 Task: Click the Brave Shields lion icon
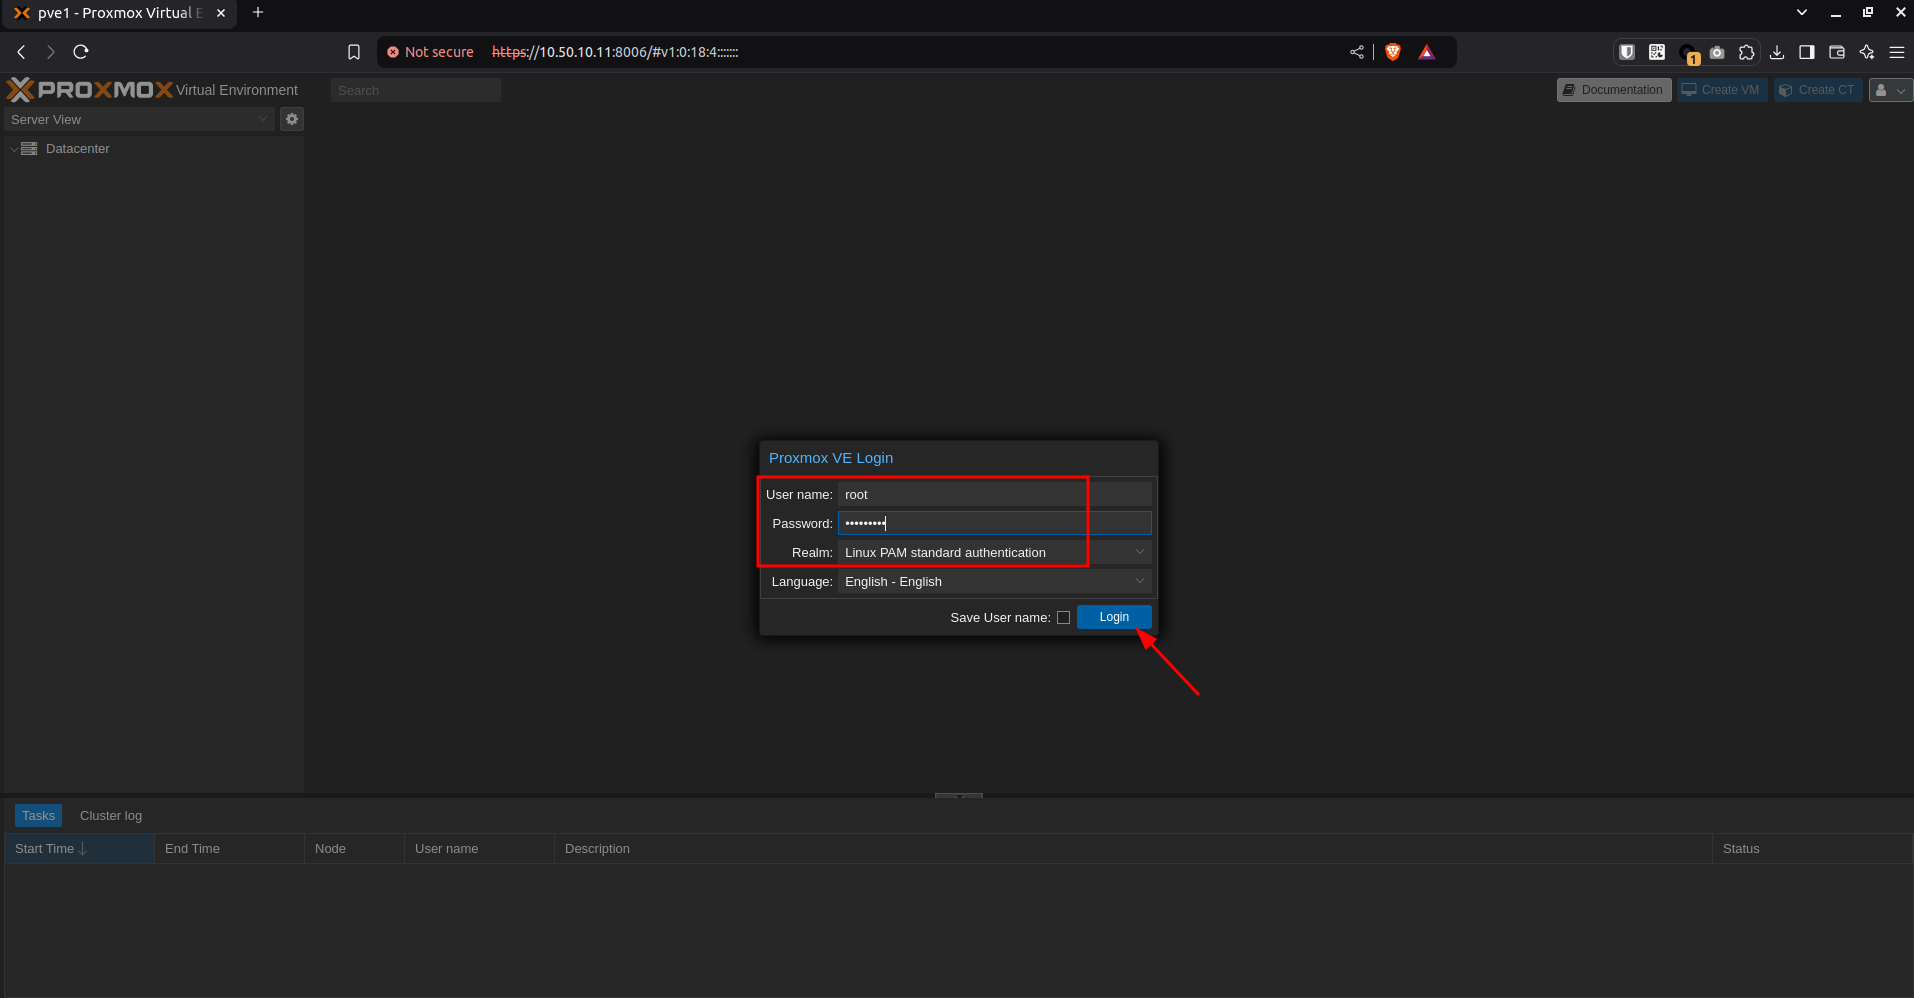pos(1393,52)
